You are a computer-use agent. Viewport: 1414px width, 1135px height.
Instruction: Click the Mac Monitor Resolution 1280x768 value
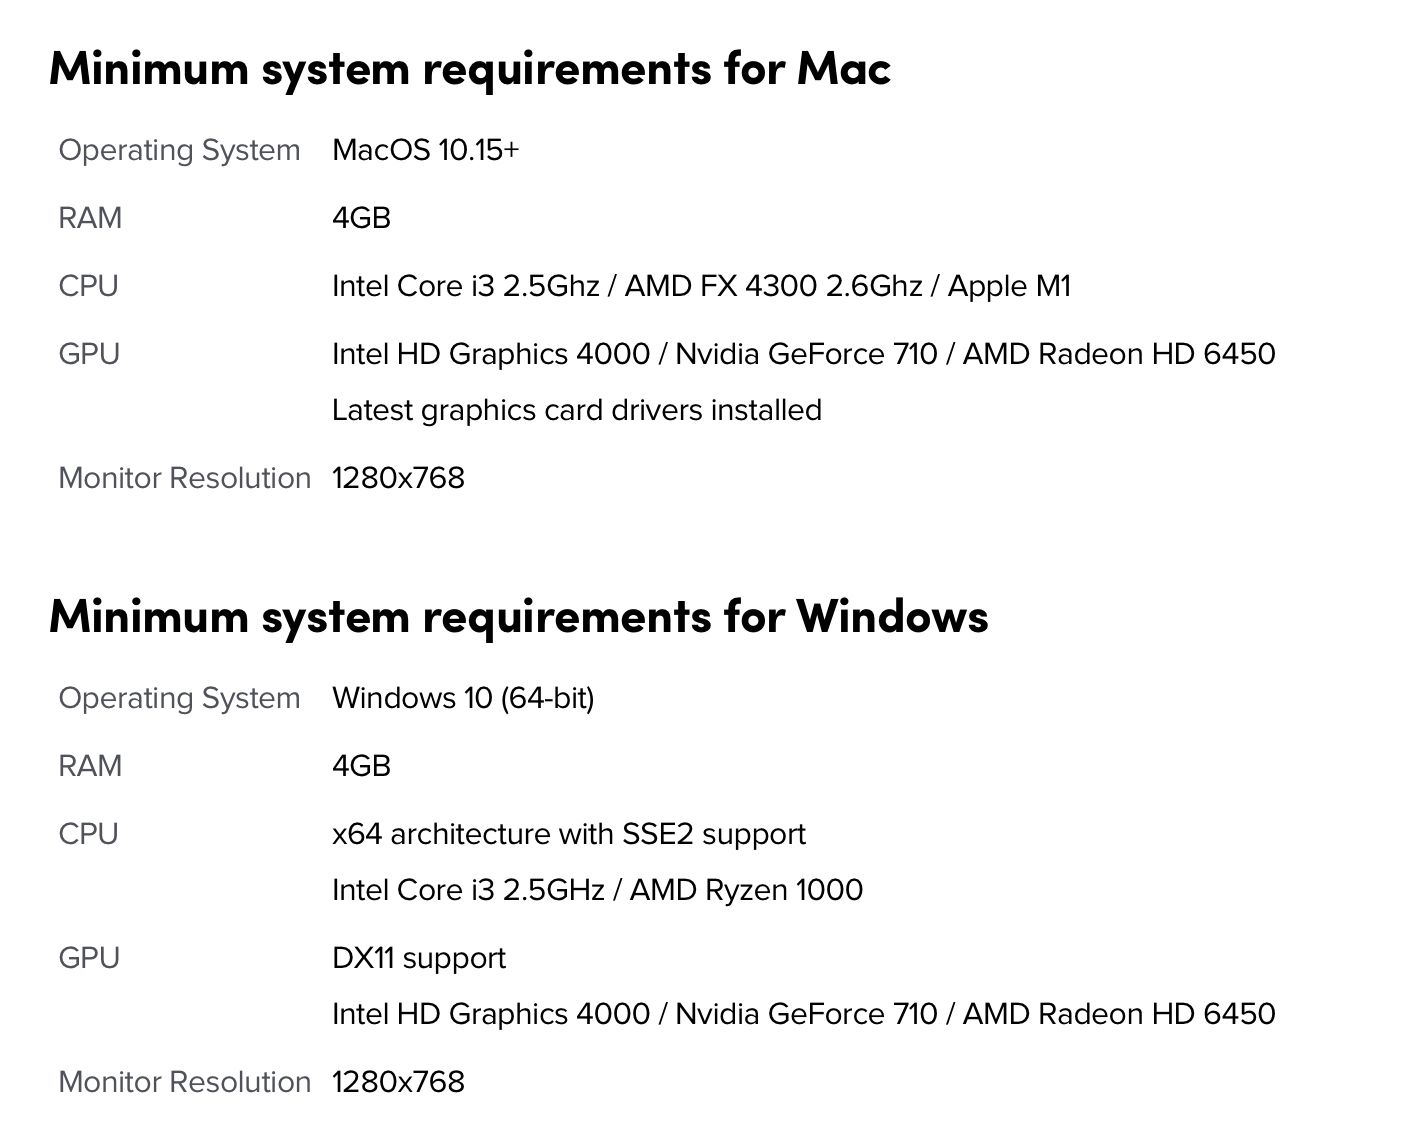tap(398, 478)
